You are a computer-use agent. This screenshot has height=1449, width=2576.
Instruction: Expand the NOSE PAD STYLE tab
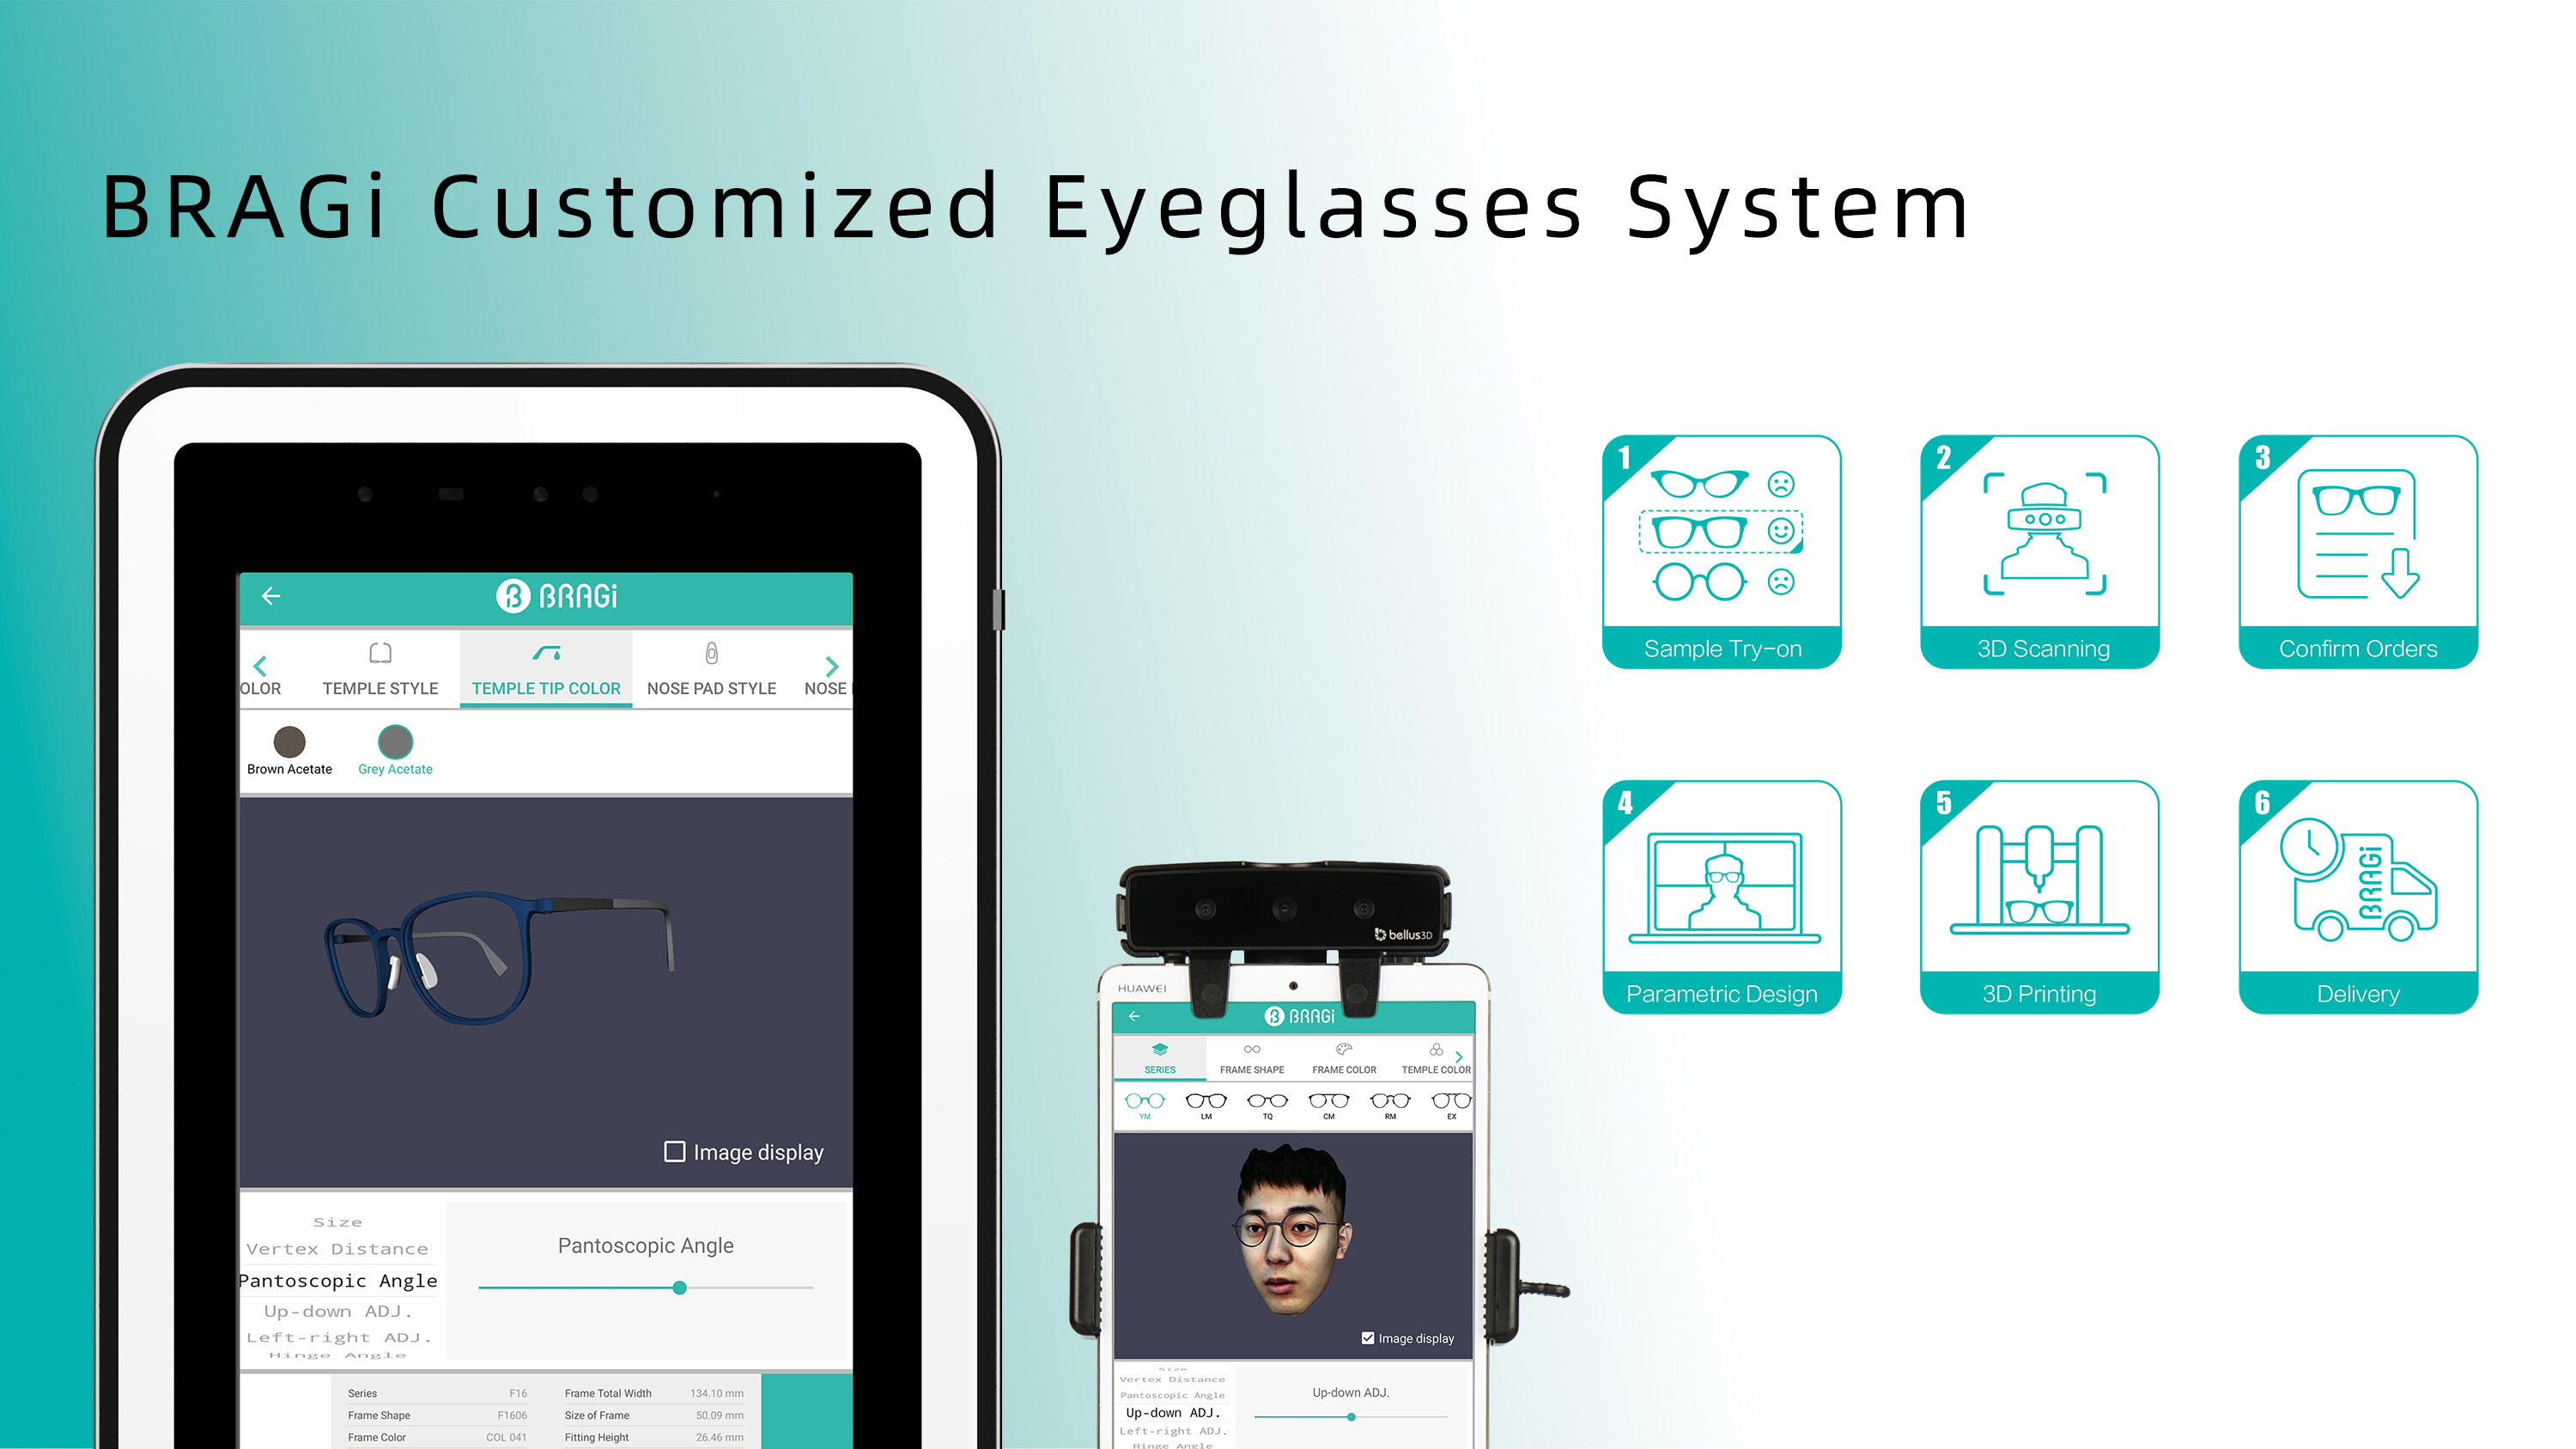click(x=708, y=688)
